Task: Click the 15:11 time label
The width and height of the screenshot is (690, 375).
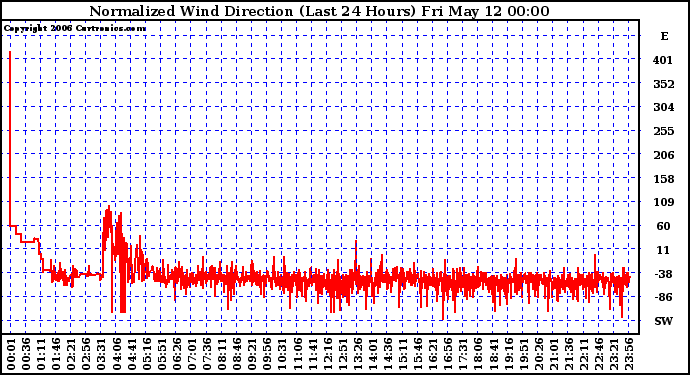Action: (x=403, y=354)
